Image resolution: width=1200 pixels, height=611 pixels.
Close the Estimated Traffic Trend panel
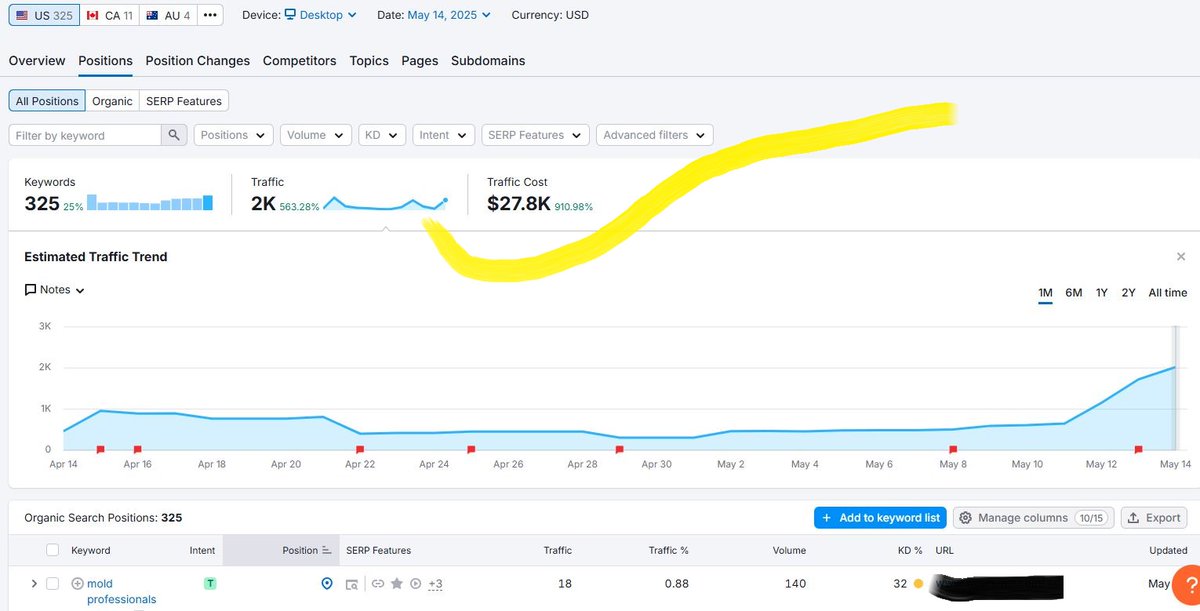(1180, 256)
